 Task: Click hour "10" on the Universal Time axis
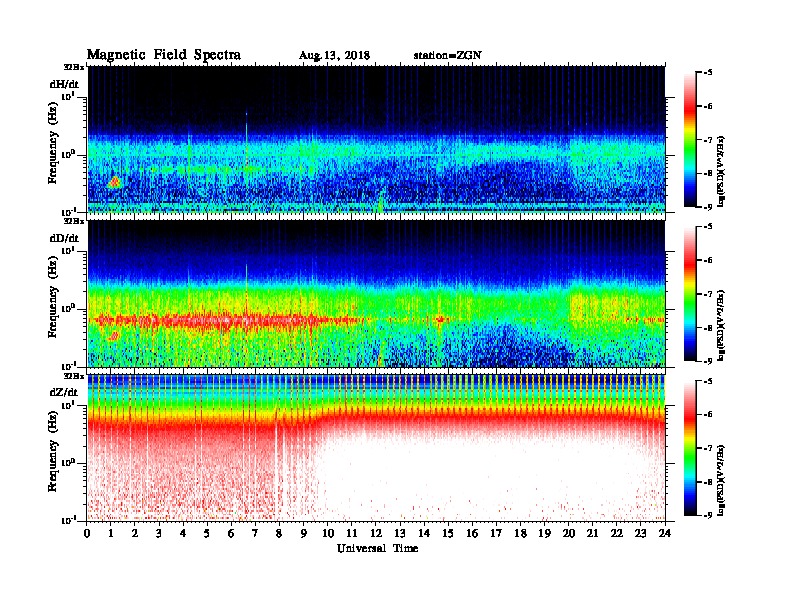(x=328, y=533)
